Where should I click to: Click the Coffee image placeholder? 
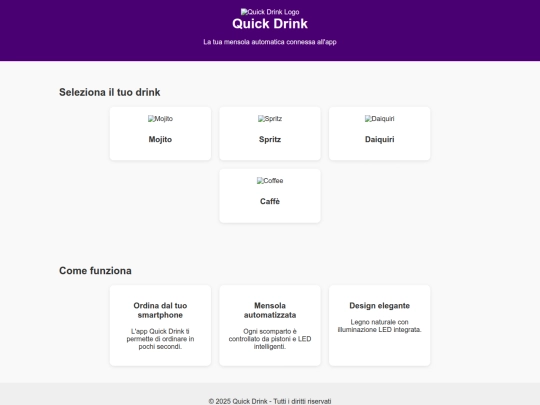[x=270, y=180]
